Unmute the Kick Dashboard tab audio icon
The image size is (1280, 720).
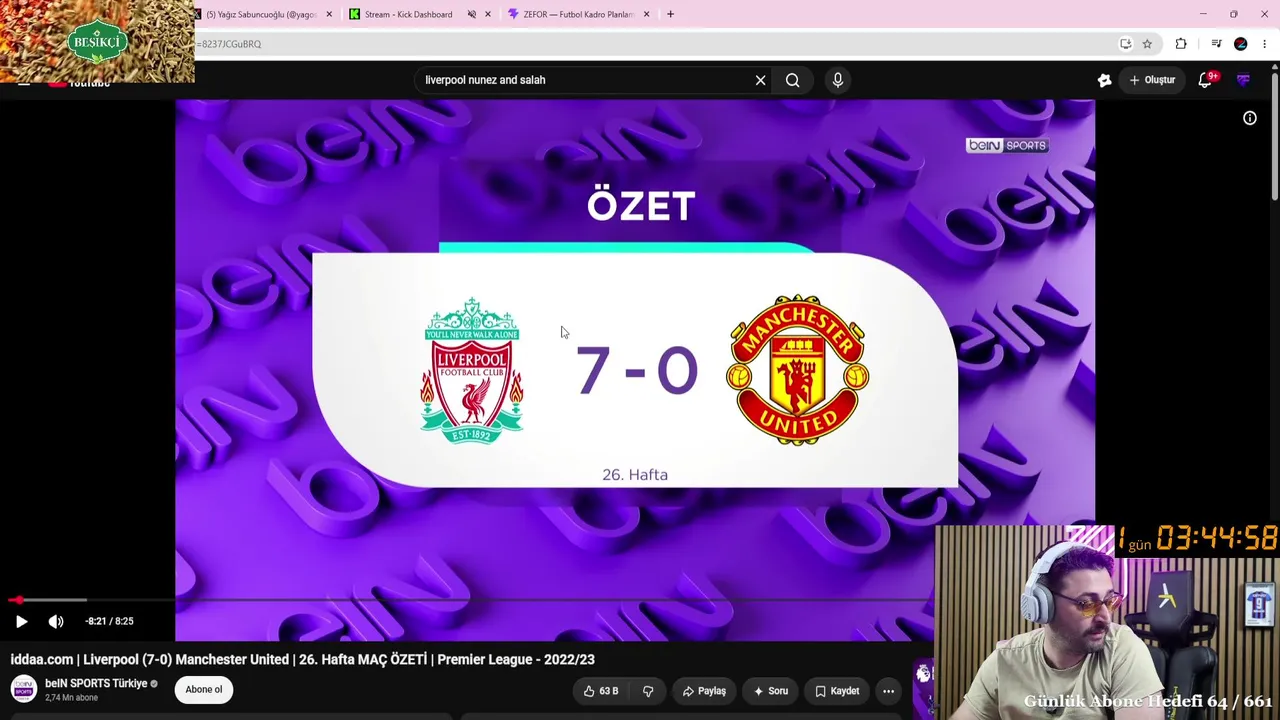pyautogui.click(x=472, y=14)
